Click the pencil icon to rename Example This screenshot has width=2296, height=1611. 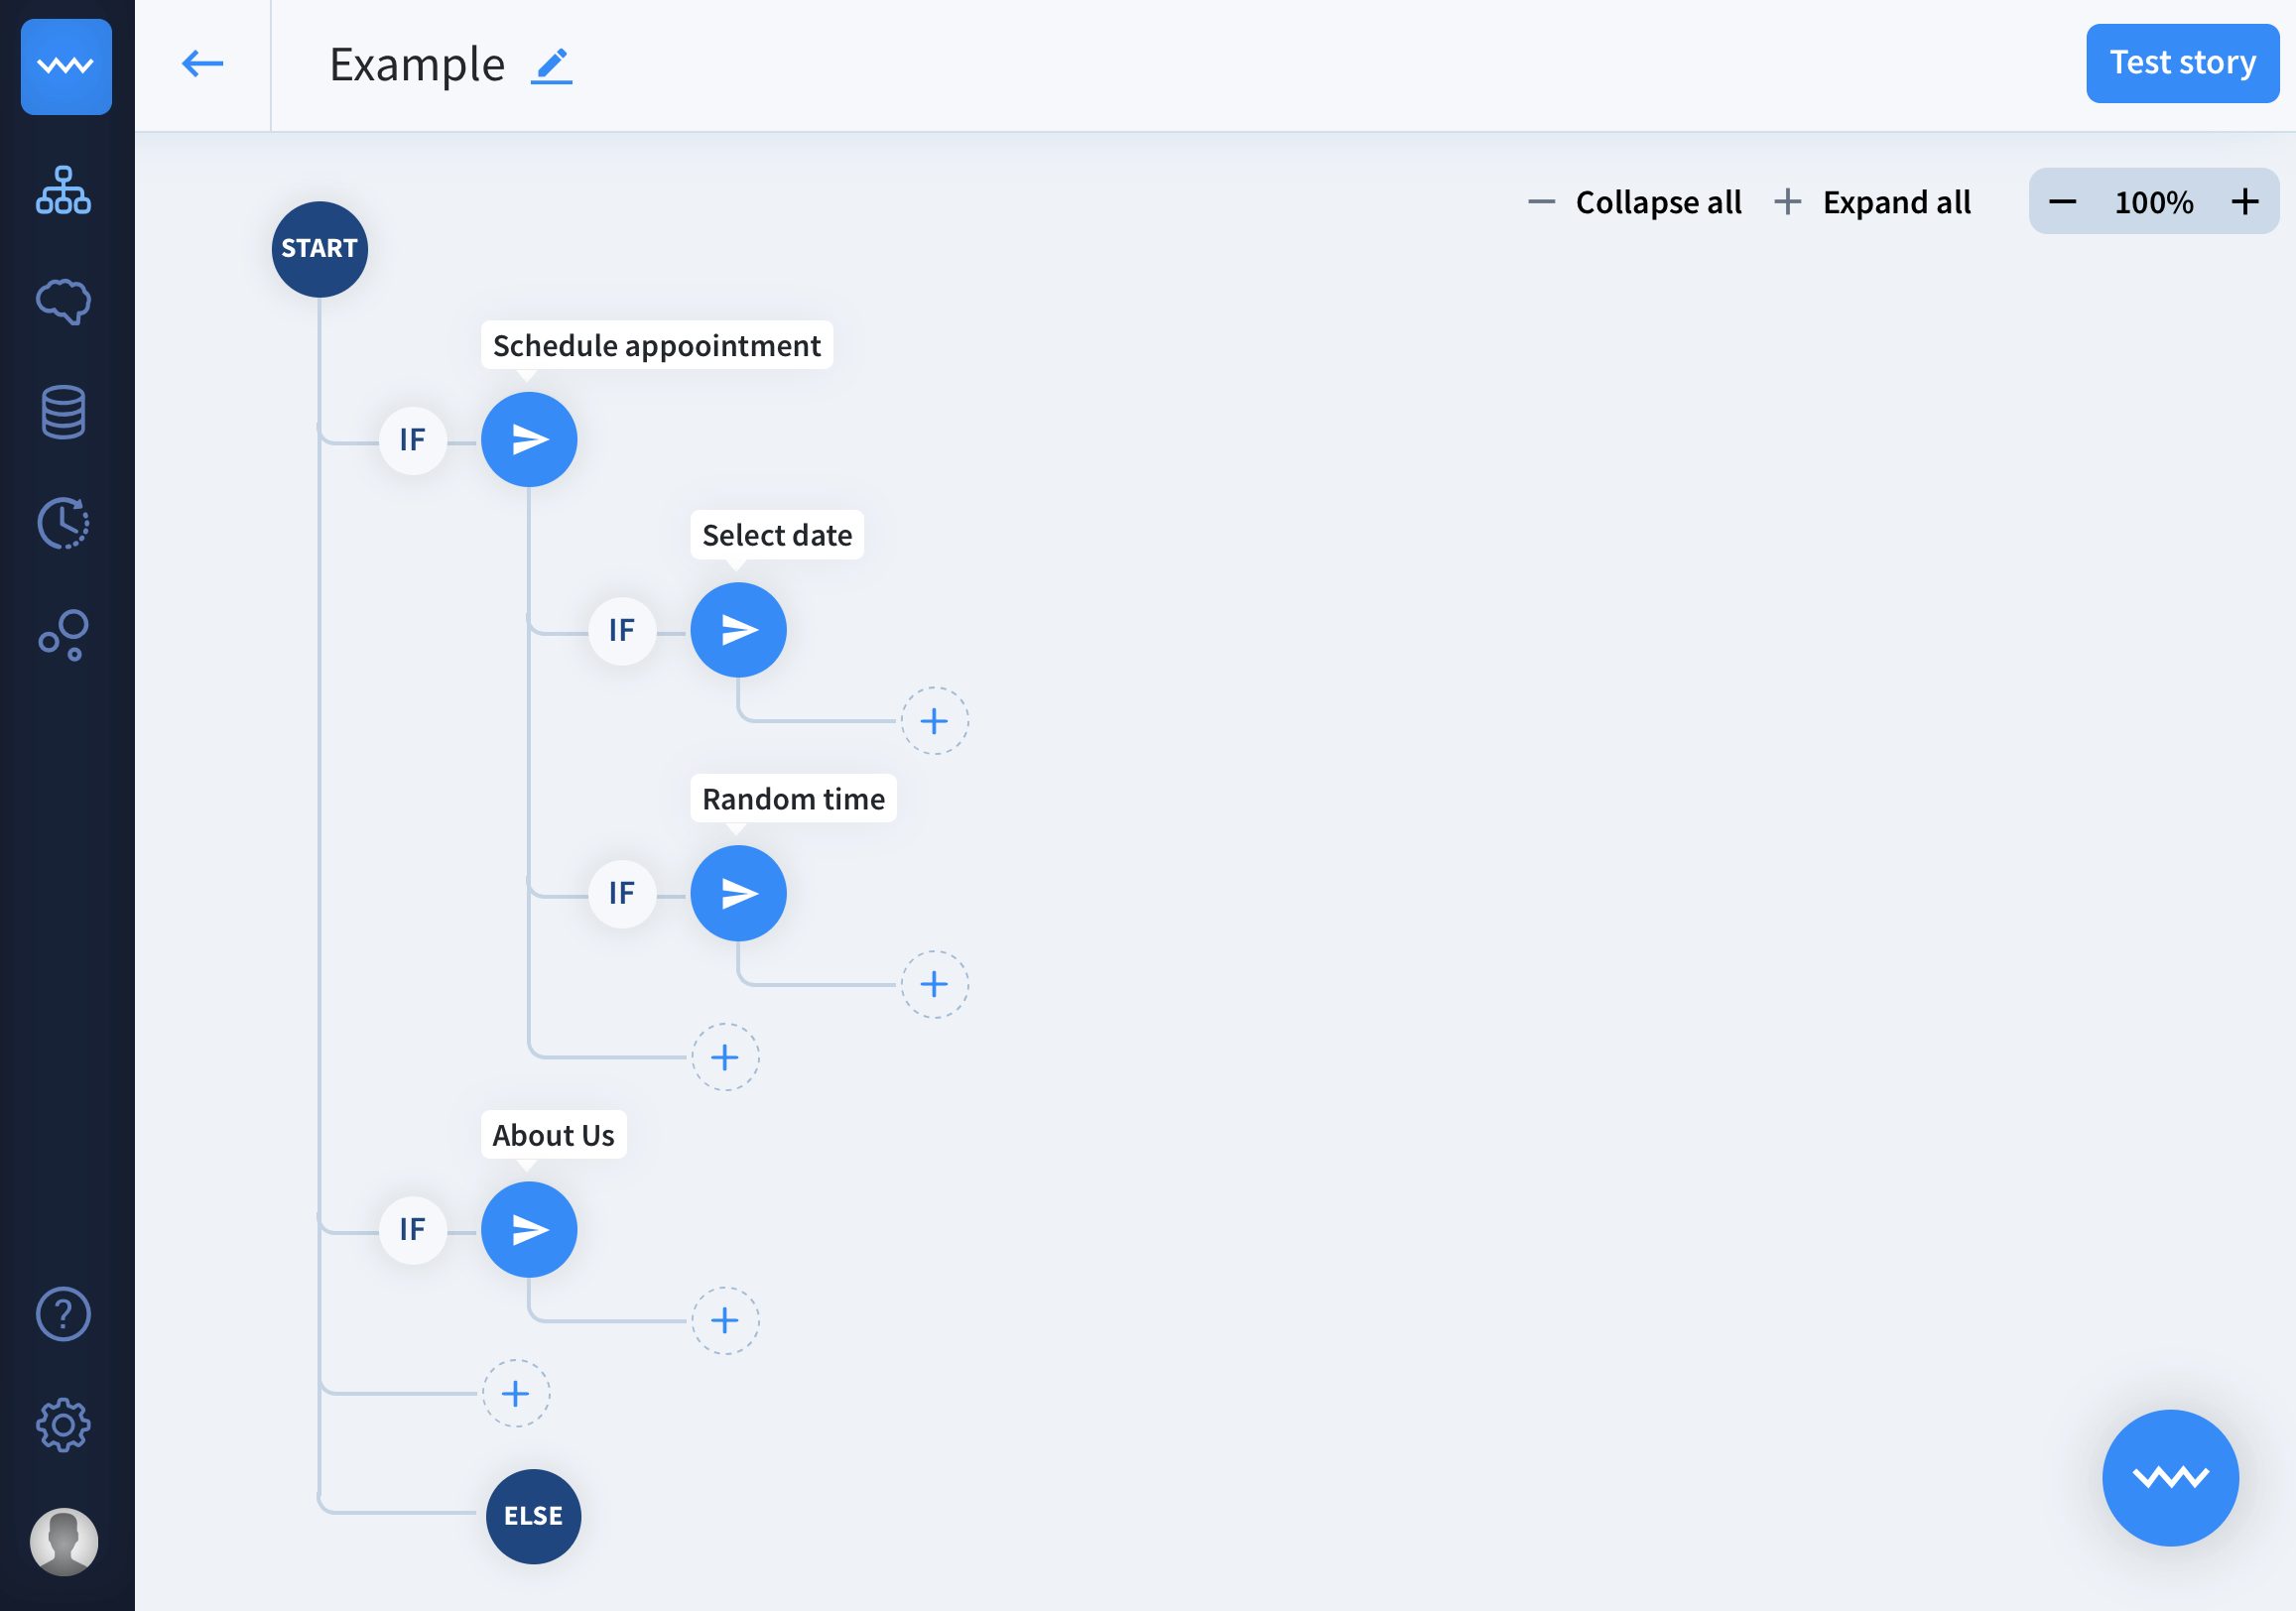pos(551,65)
